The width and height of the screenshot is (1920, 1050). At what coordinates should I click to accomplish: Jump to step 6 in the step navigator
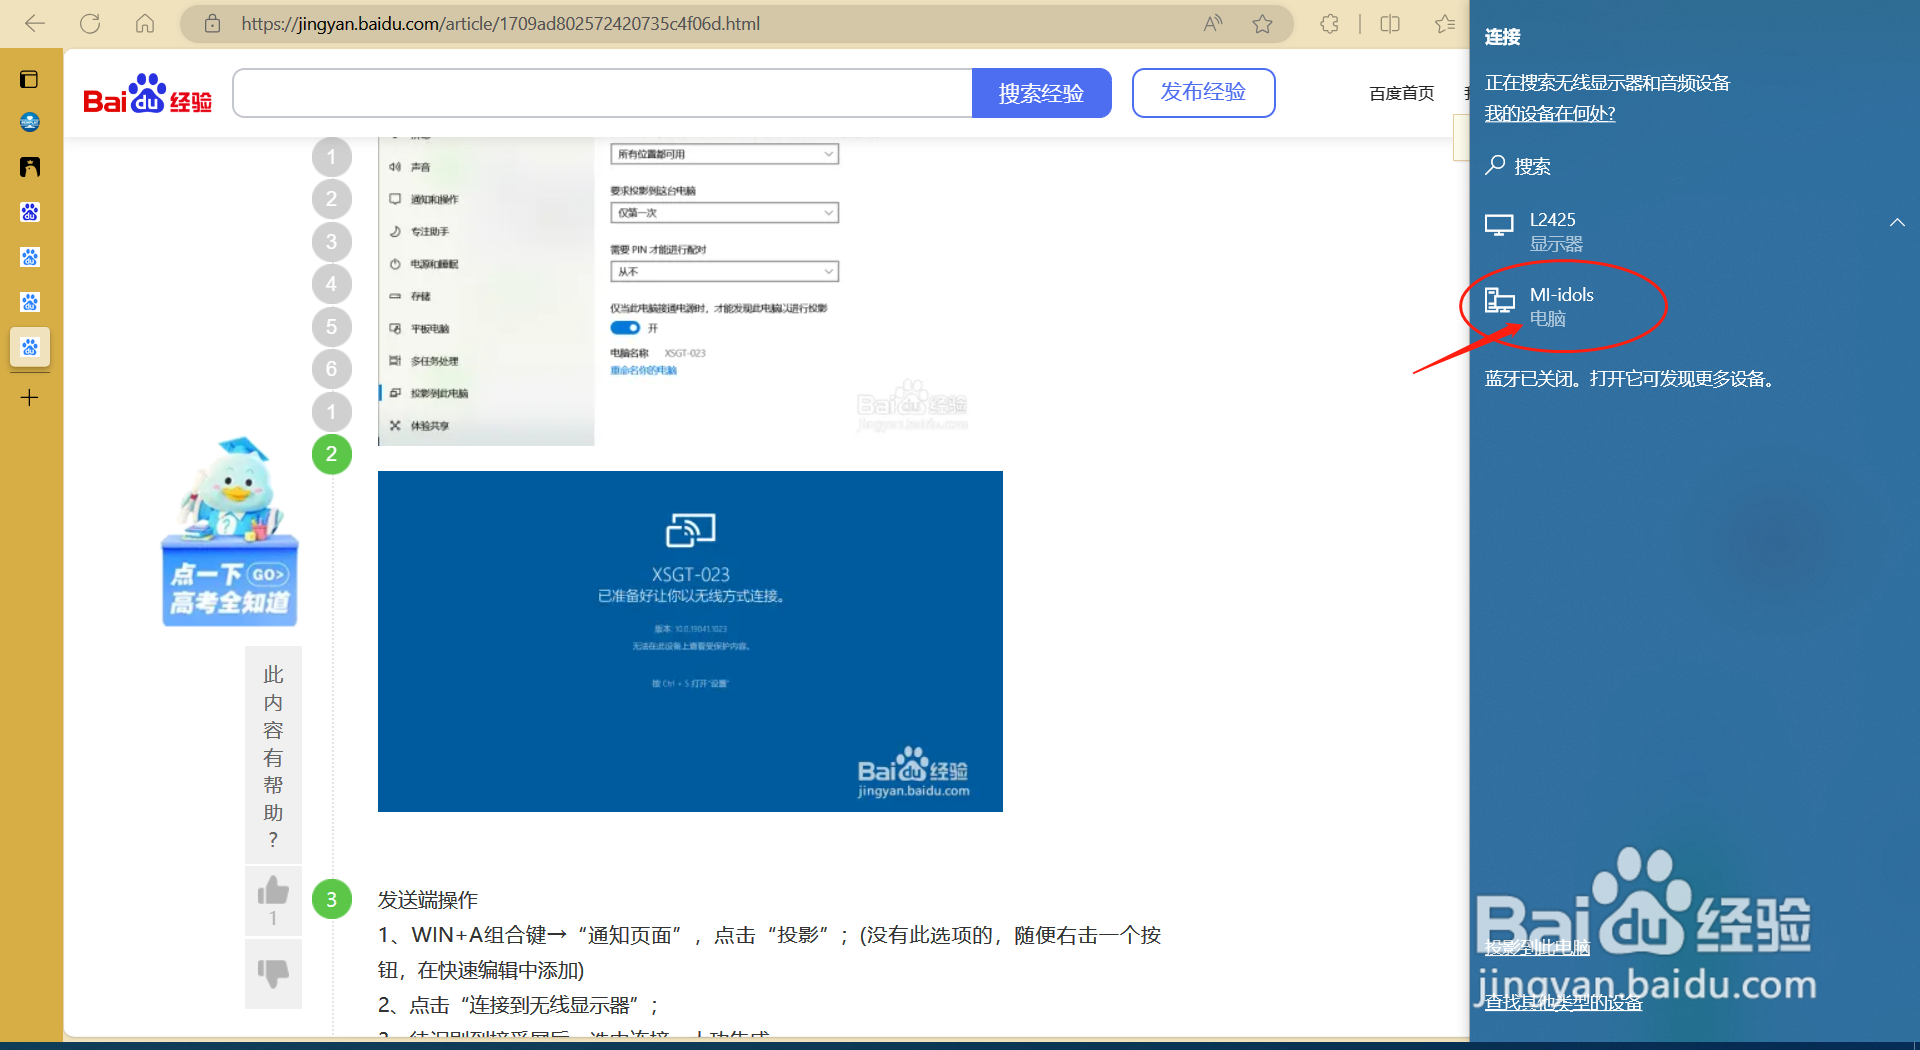pyautogui.click(x=331, y=369)
